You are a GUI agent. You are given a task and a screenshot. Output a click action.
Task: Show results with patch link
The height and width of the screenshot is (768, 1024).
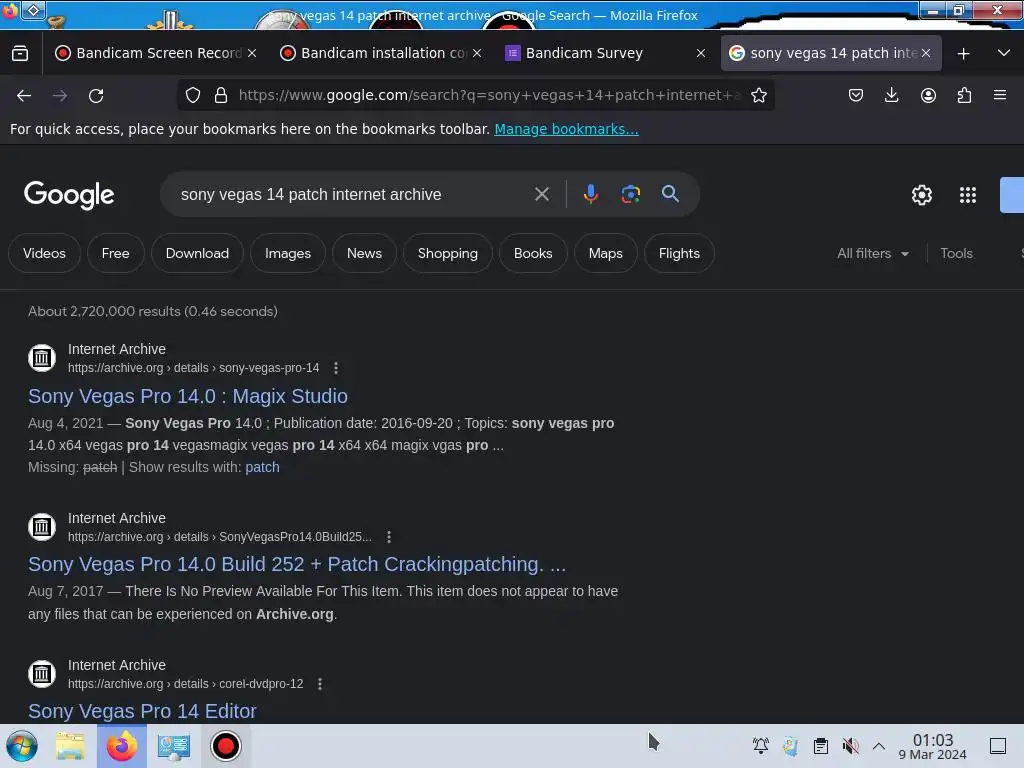(x=262, y=467)
